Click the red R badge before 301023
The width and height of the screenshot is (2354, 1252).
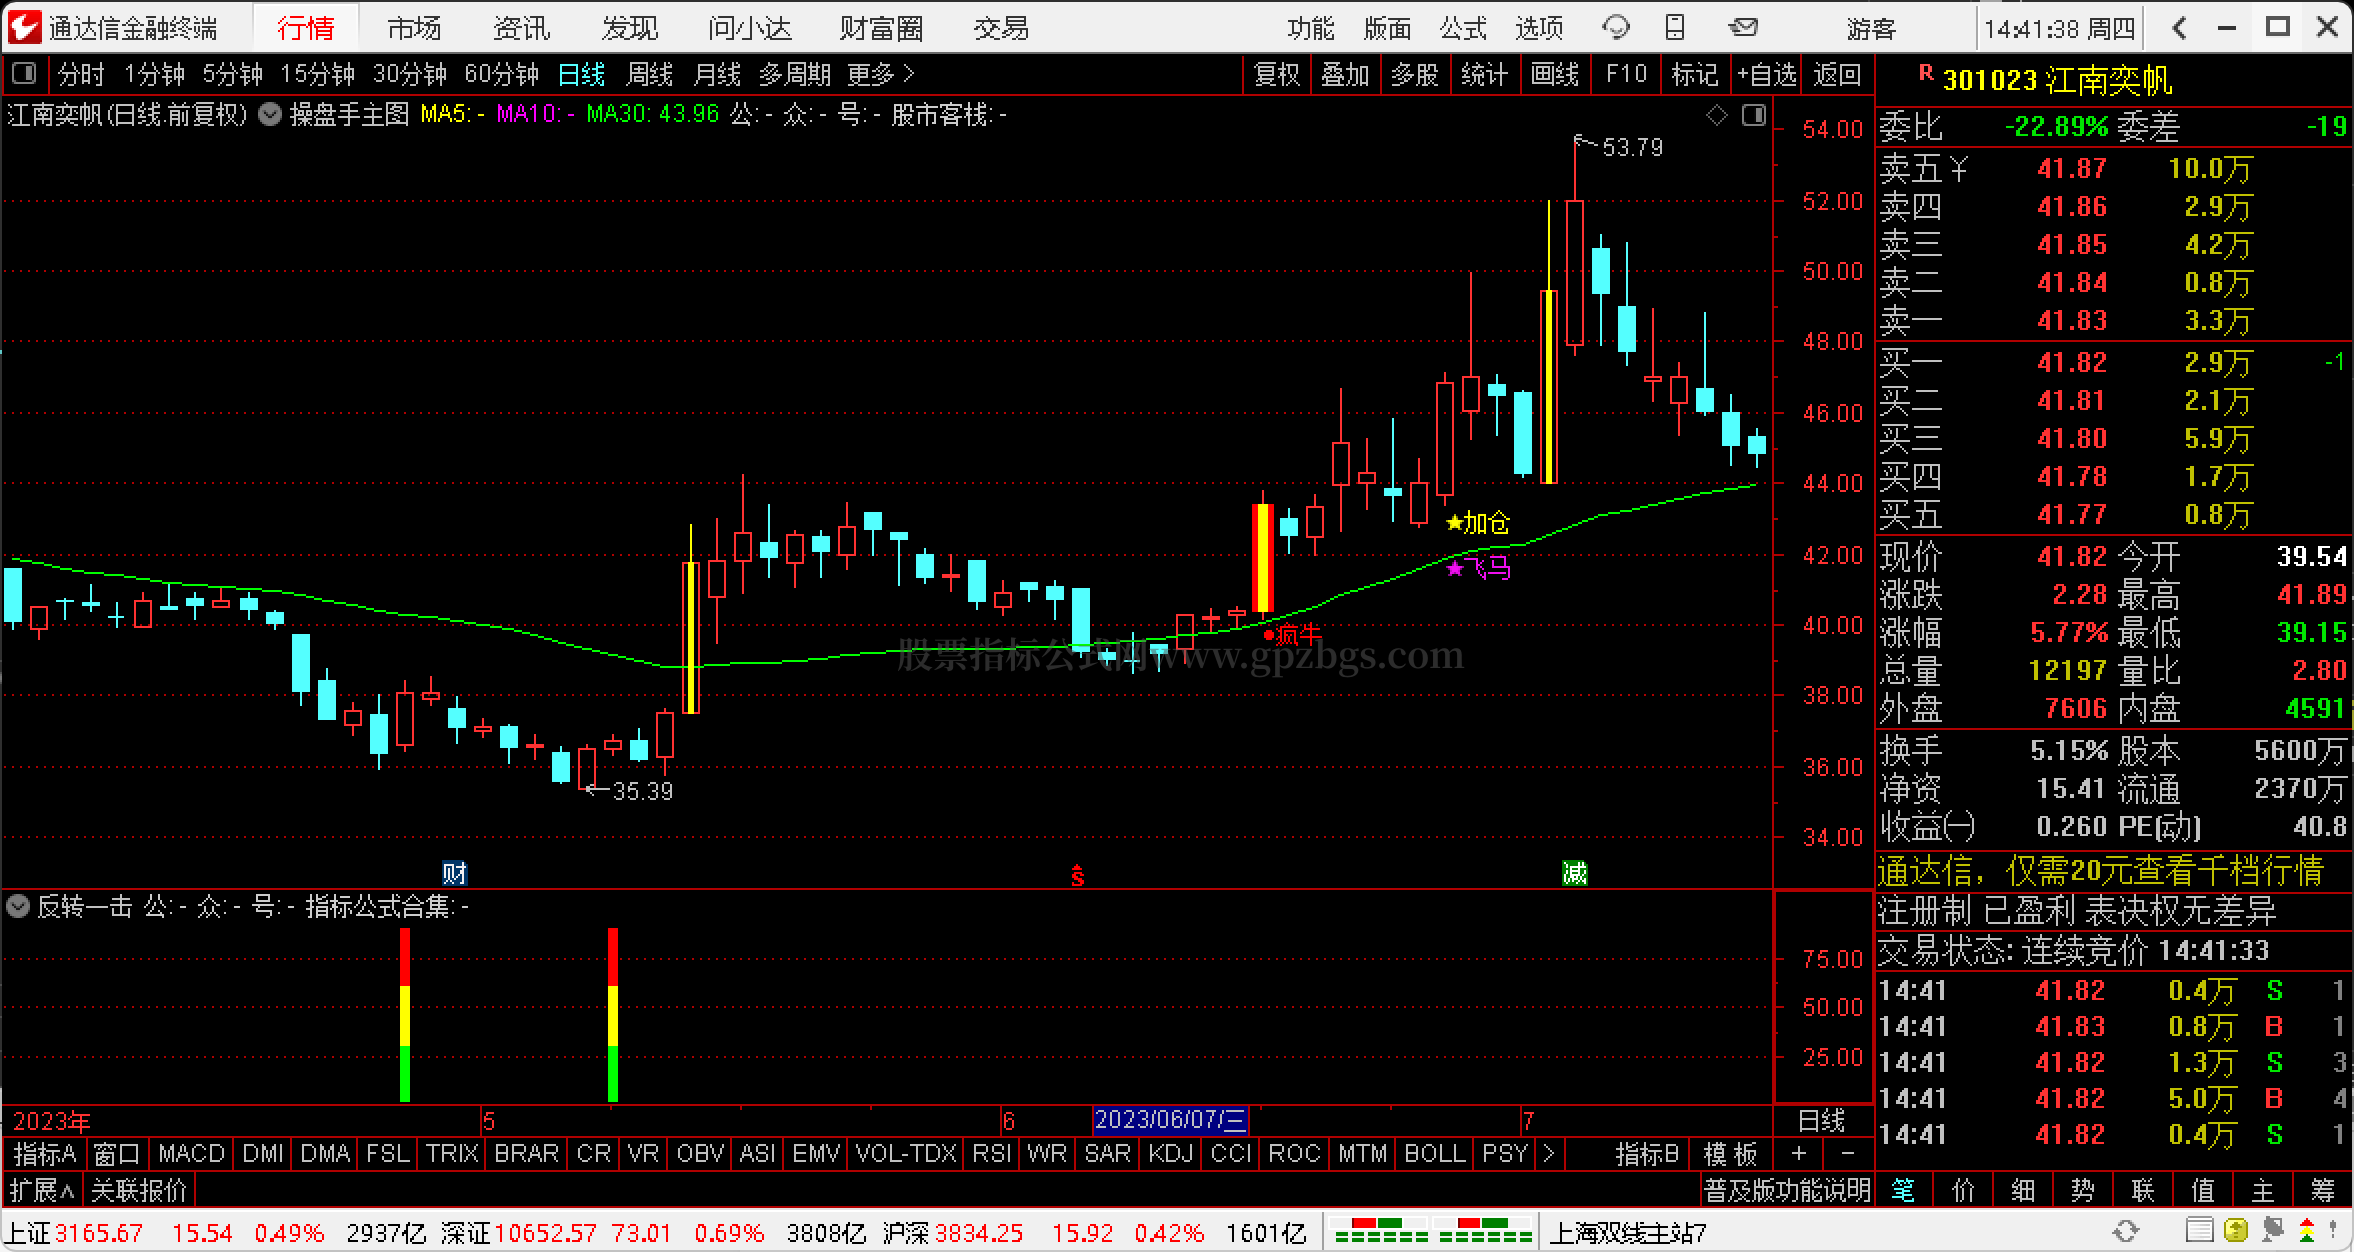point(1925,73)
